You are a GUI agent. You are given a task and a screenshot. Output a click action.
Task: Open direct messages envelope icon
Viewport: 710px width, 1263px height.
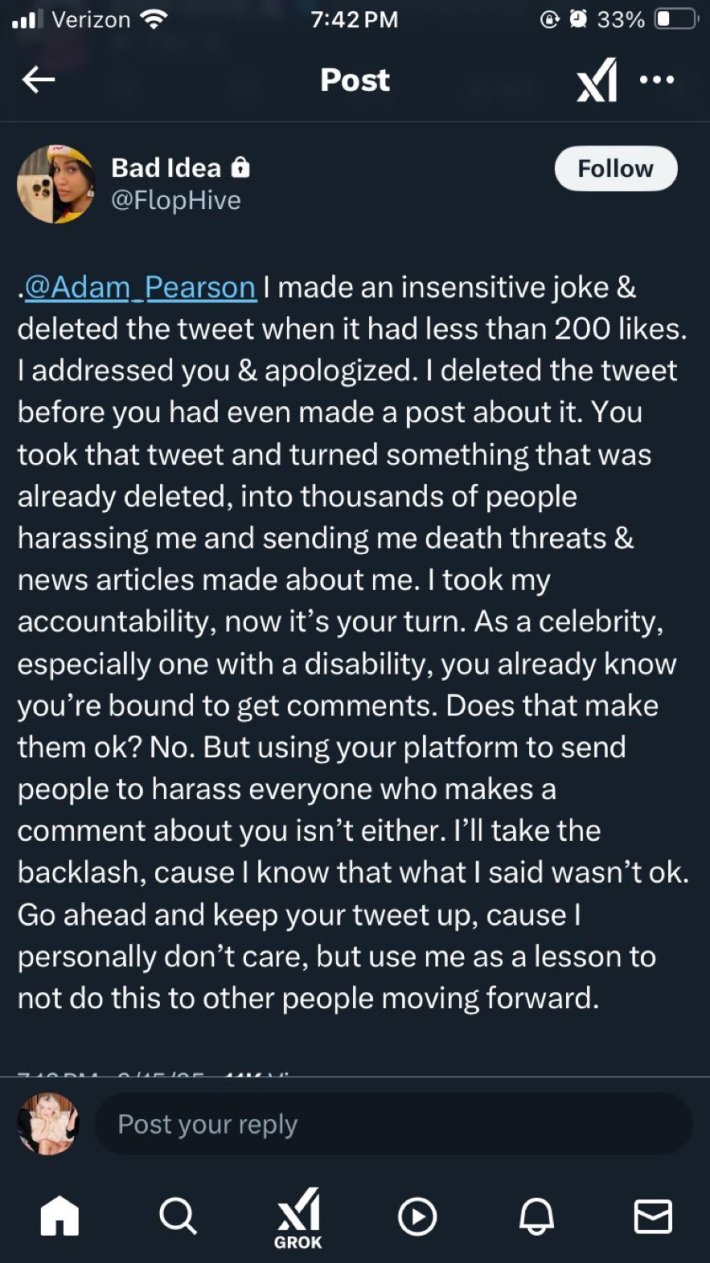(x=653, y=1217)
